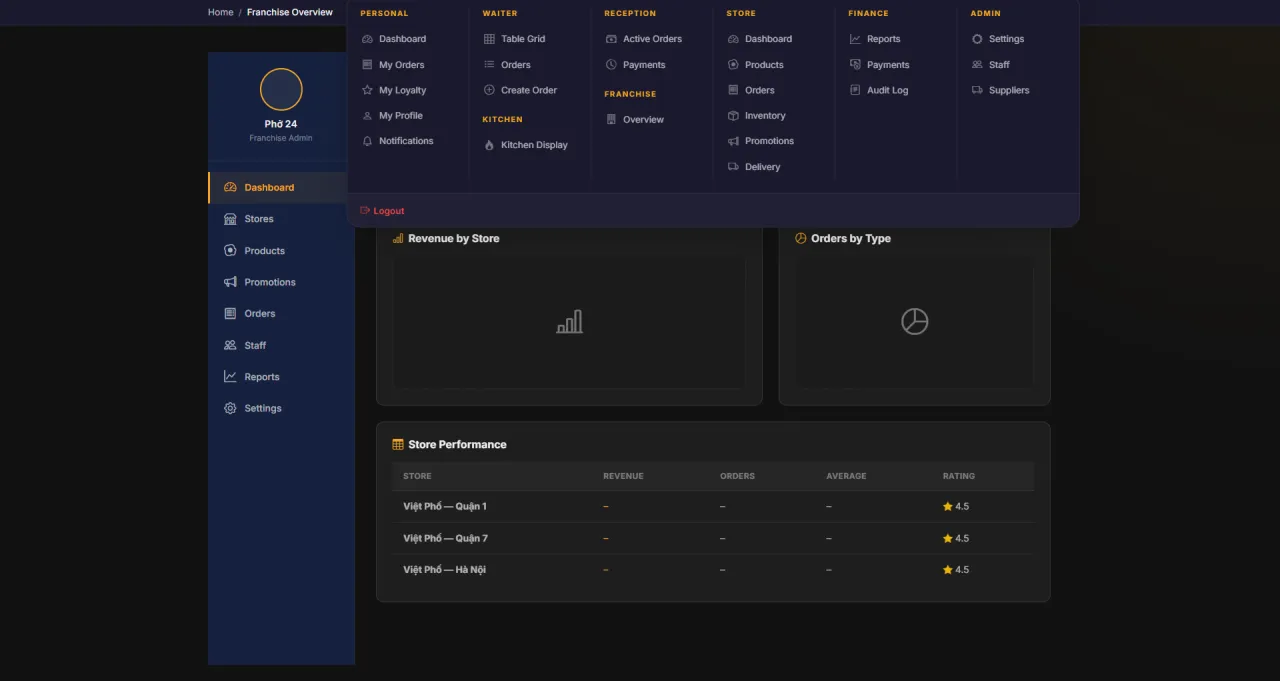Click the My Loyalty star icon

click(x=367, y=90)
